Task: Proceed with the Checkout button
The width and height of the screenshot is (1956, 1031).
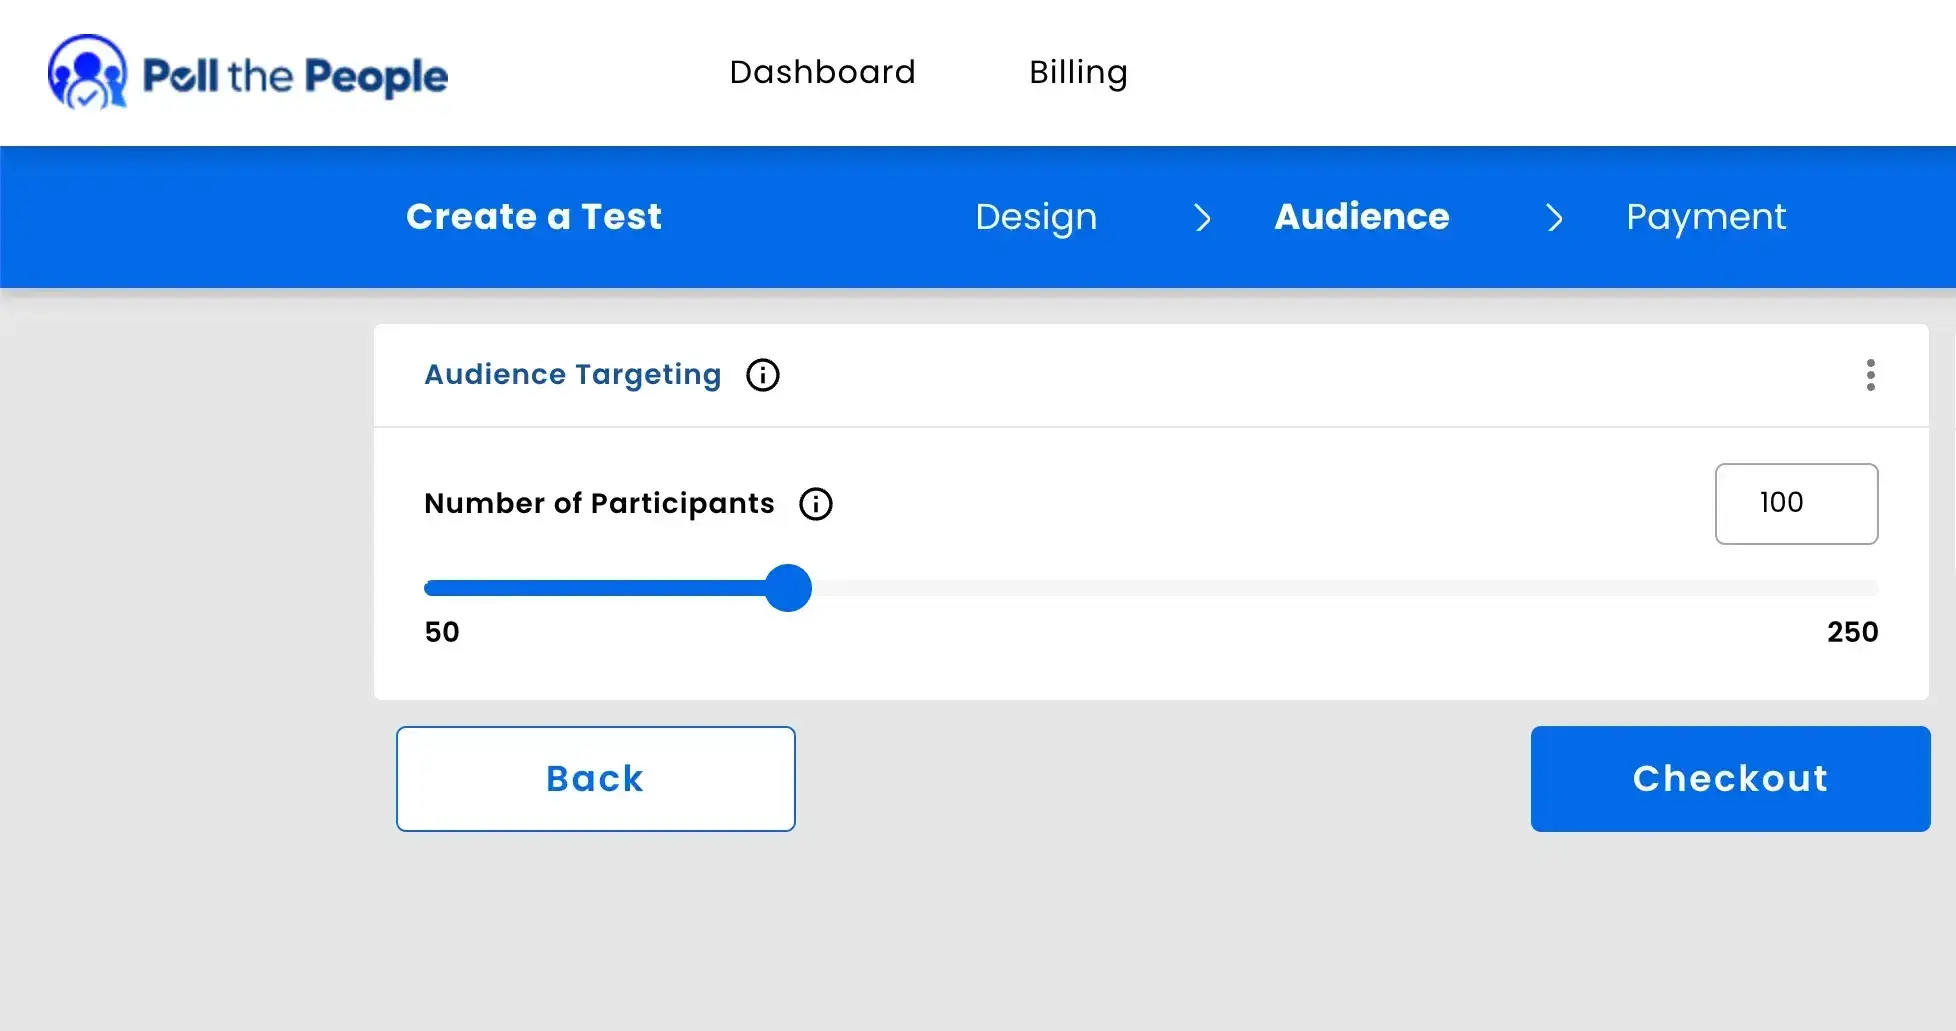Action: (x=1730, y=779)
